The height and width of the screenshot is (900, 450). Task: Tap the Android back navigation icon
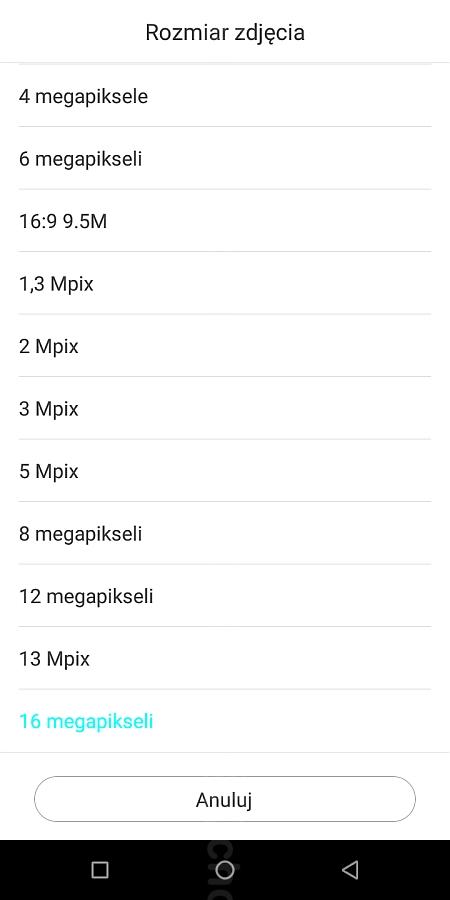350,870
